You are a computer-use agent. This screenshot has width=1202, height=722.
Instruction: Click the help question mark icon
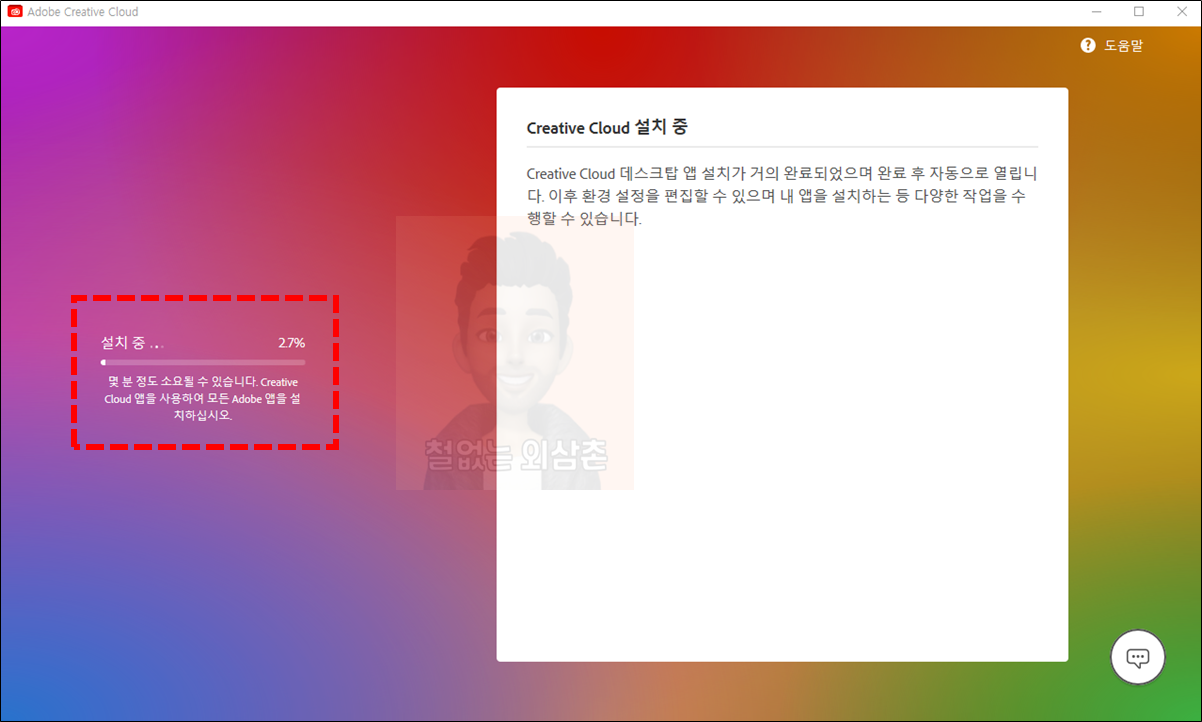tap(1088, 46)
